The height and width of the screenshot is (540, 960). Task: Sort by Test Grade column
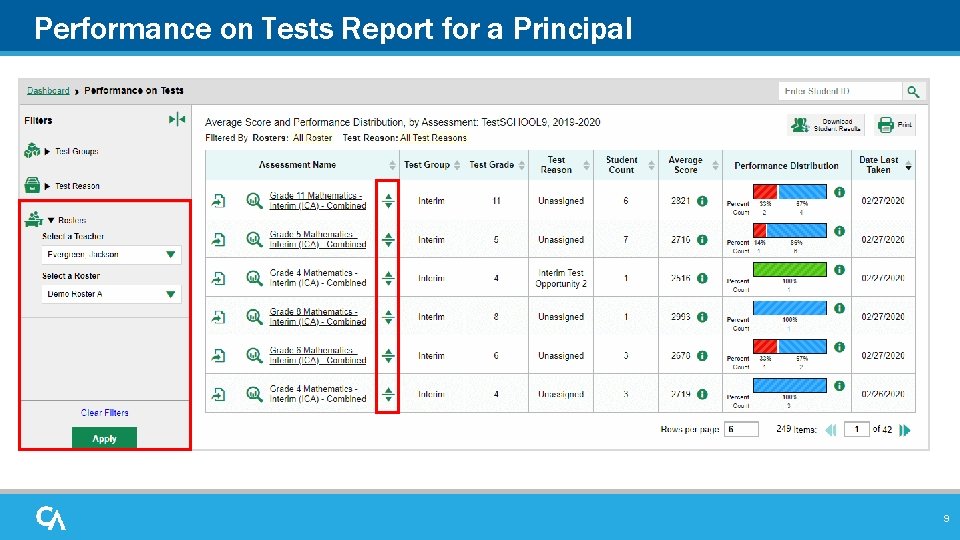click(522, 165)
